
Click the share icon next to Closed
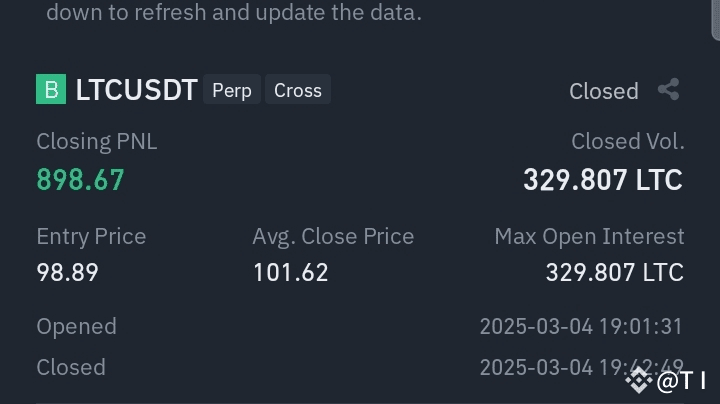[x=668, y=90]
